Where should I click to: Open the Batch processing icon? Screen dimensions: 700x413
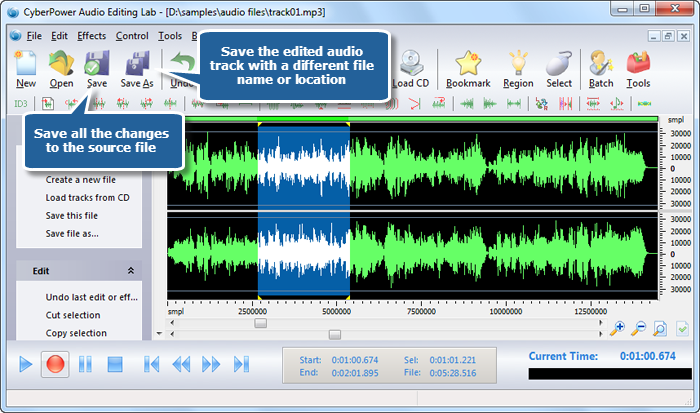600,63
